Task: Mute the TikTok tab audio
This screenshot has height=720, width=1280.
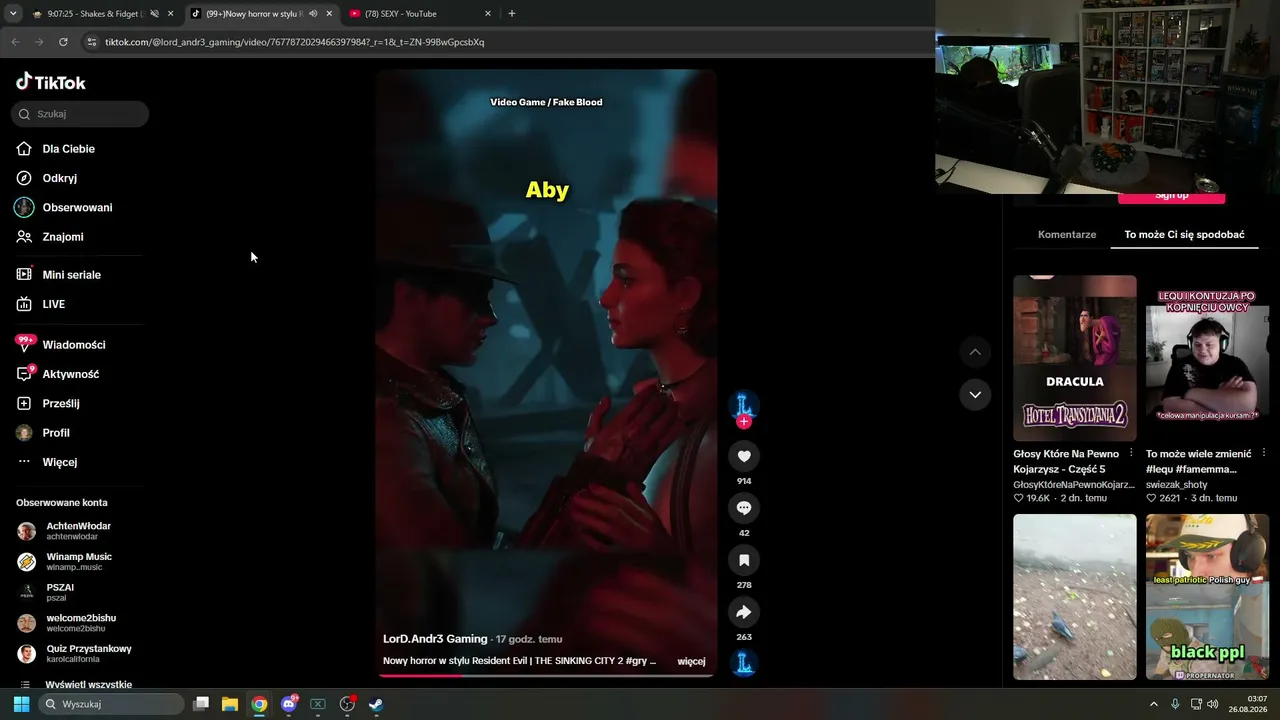Action: [x=313, y=14]
